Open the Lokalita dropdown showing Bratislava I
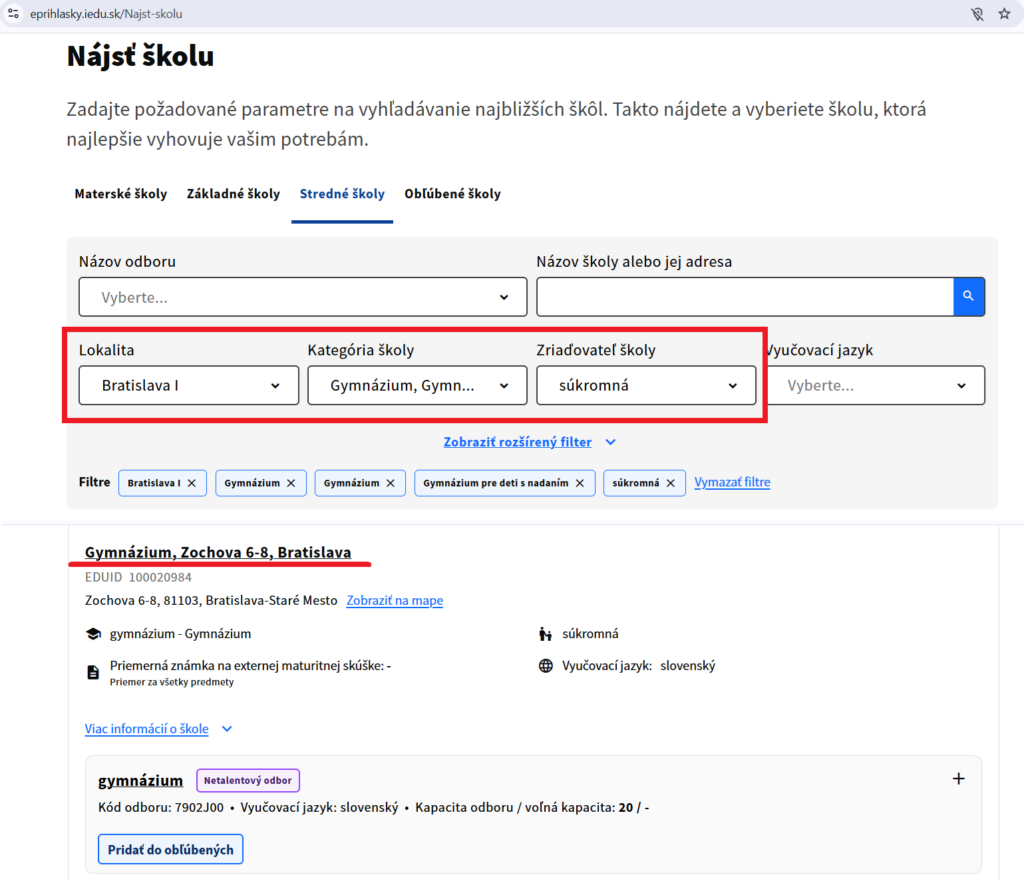The image size is (1024, 883). tap(189, 385)
